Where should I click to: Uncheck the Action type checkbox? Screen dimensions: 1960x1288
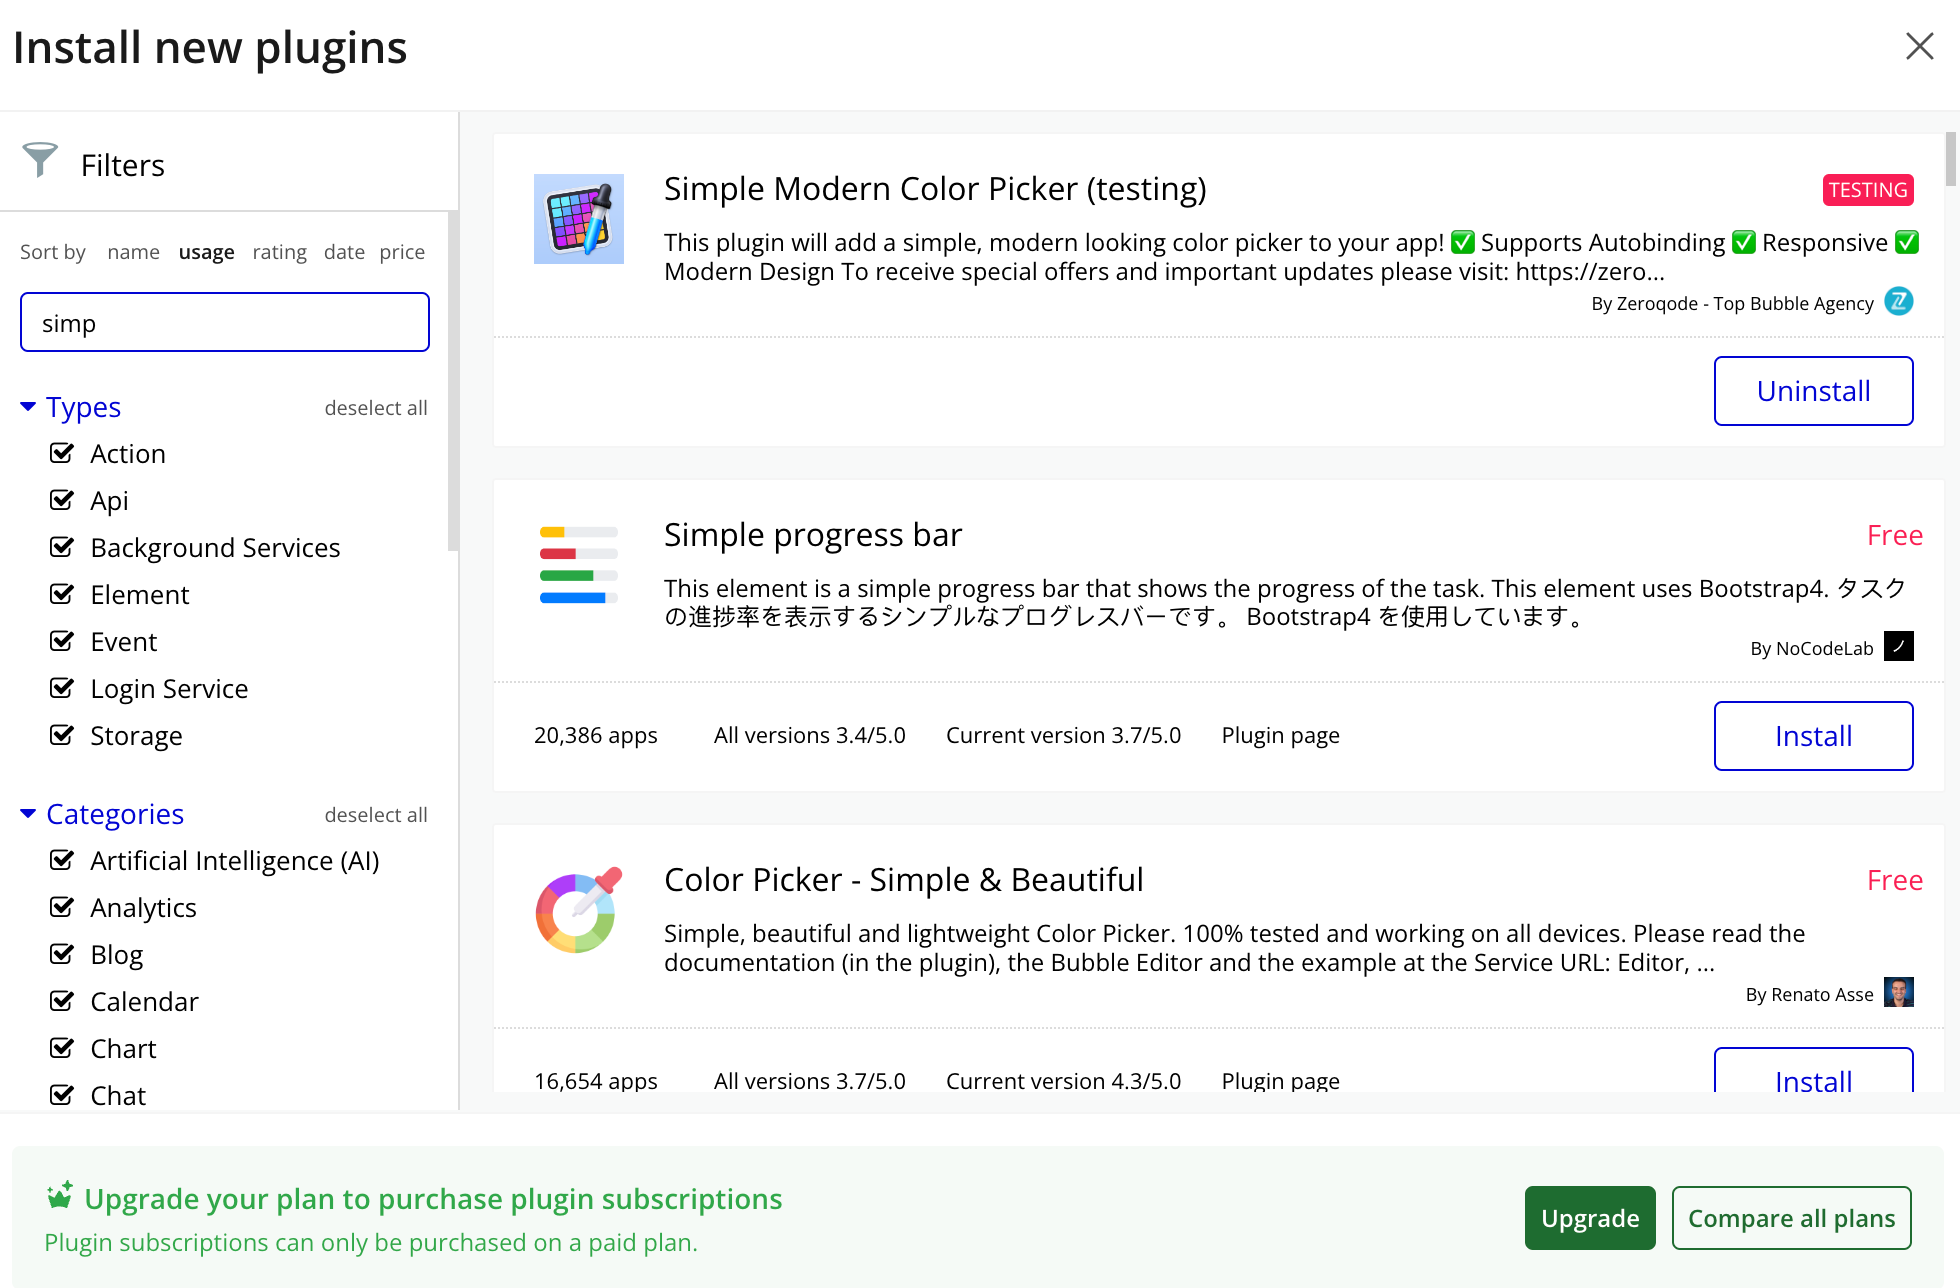pyautogui.click(x=62, y=453)
